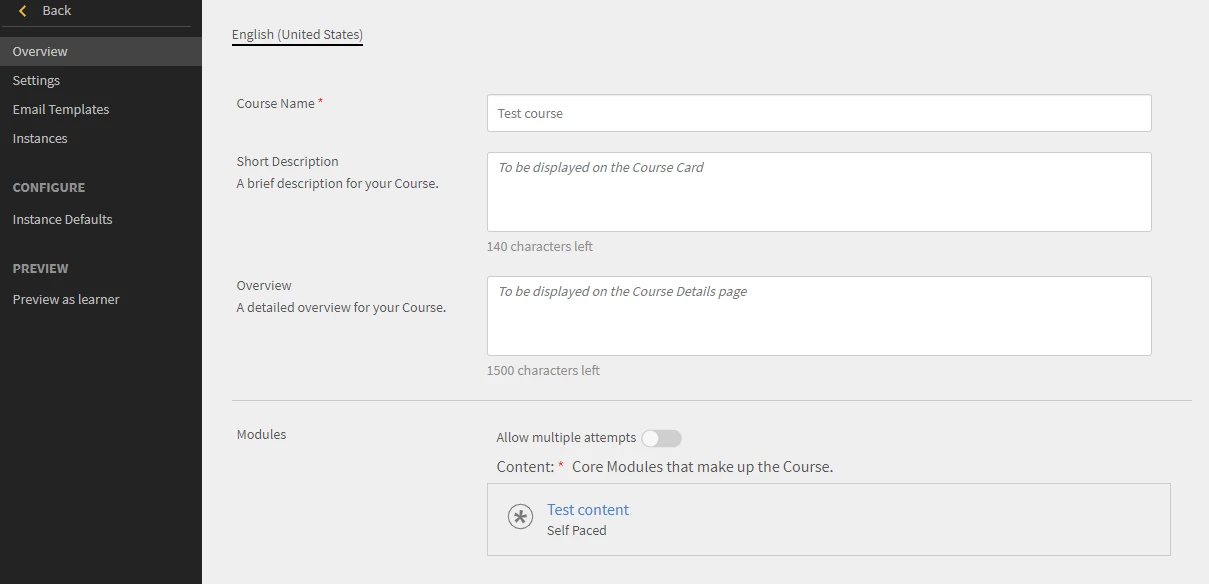Click the Short Description field label
Image resolution: width=1209 pixels, height=584 pixels.
click(x=287, y=162)
